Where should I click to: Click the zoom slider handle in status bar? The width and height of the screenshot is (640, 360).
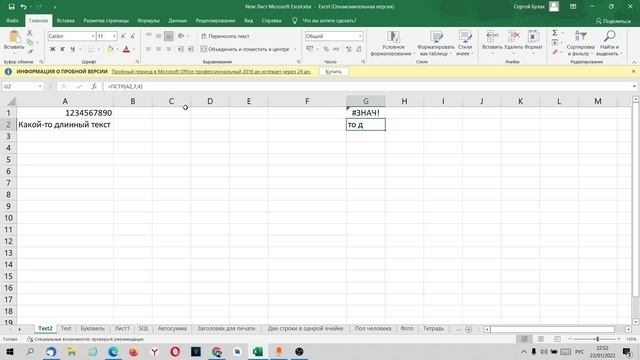coord(598,339)
